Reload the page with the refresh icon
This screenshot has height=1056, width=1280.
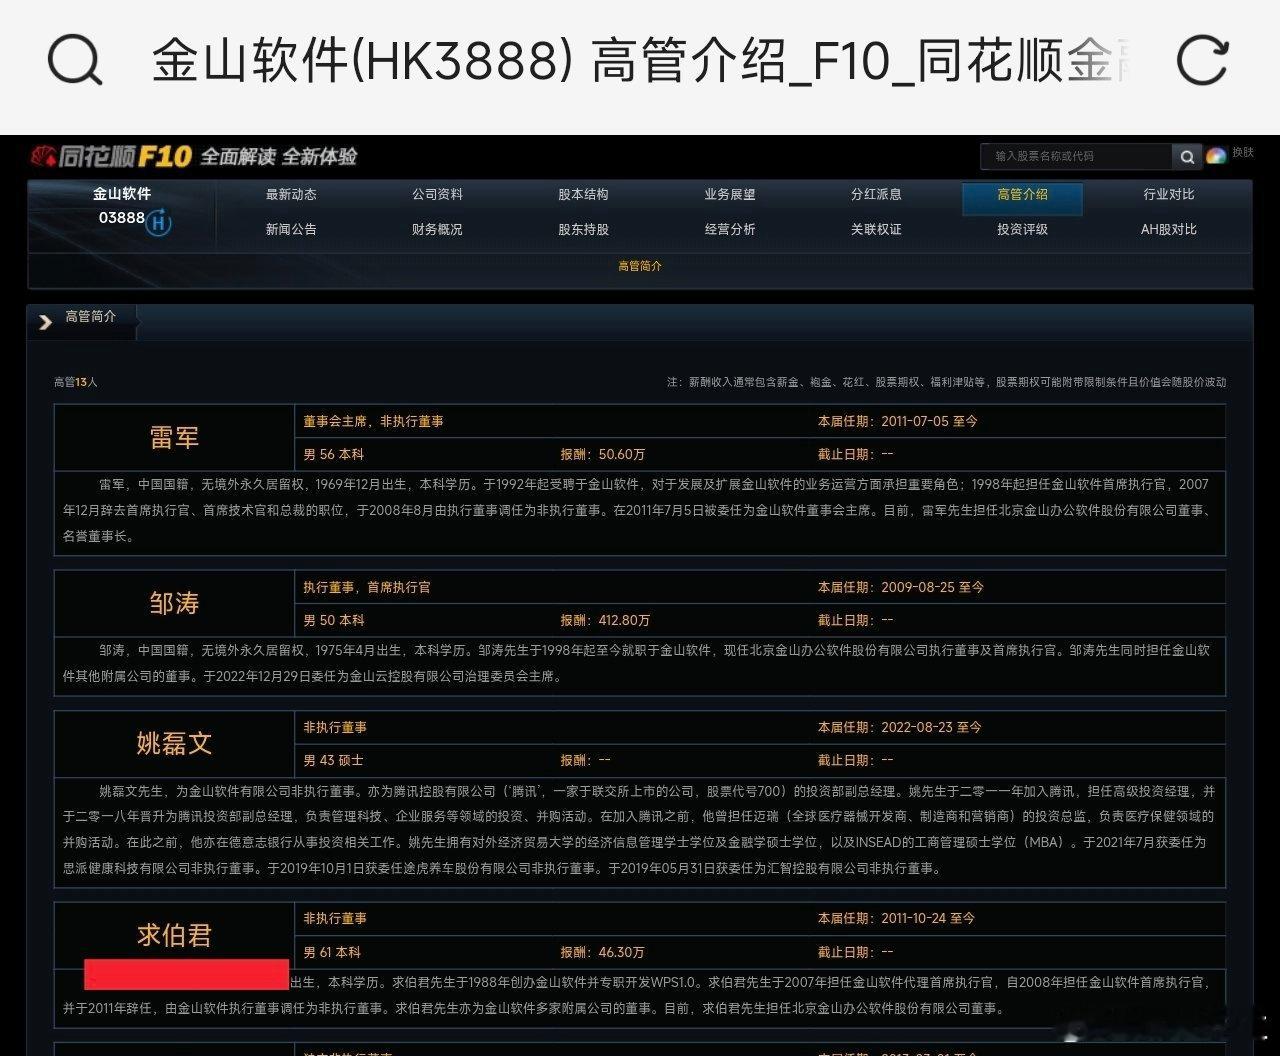(x=1201, y=60)
